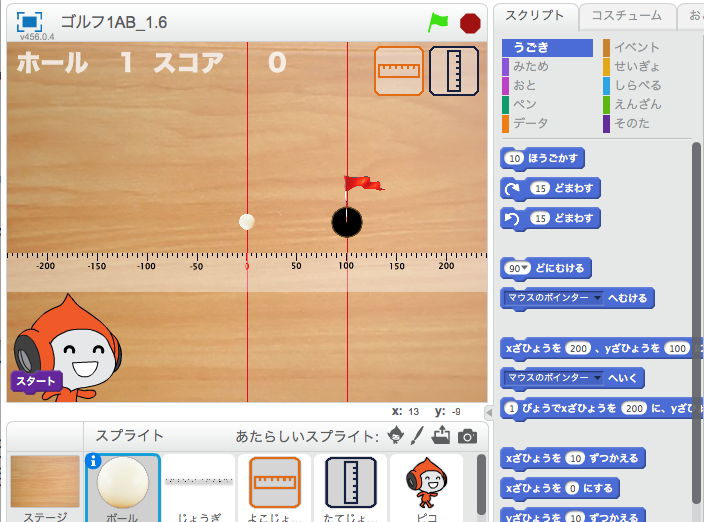Click the green flag to start
This screenshot has width=704, height=522.
coord(438,22)
